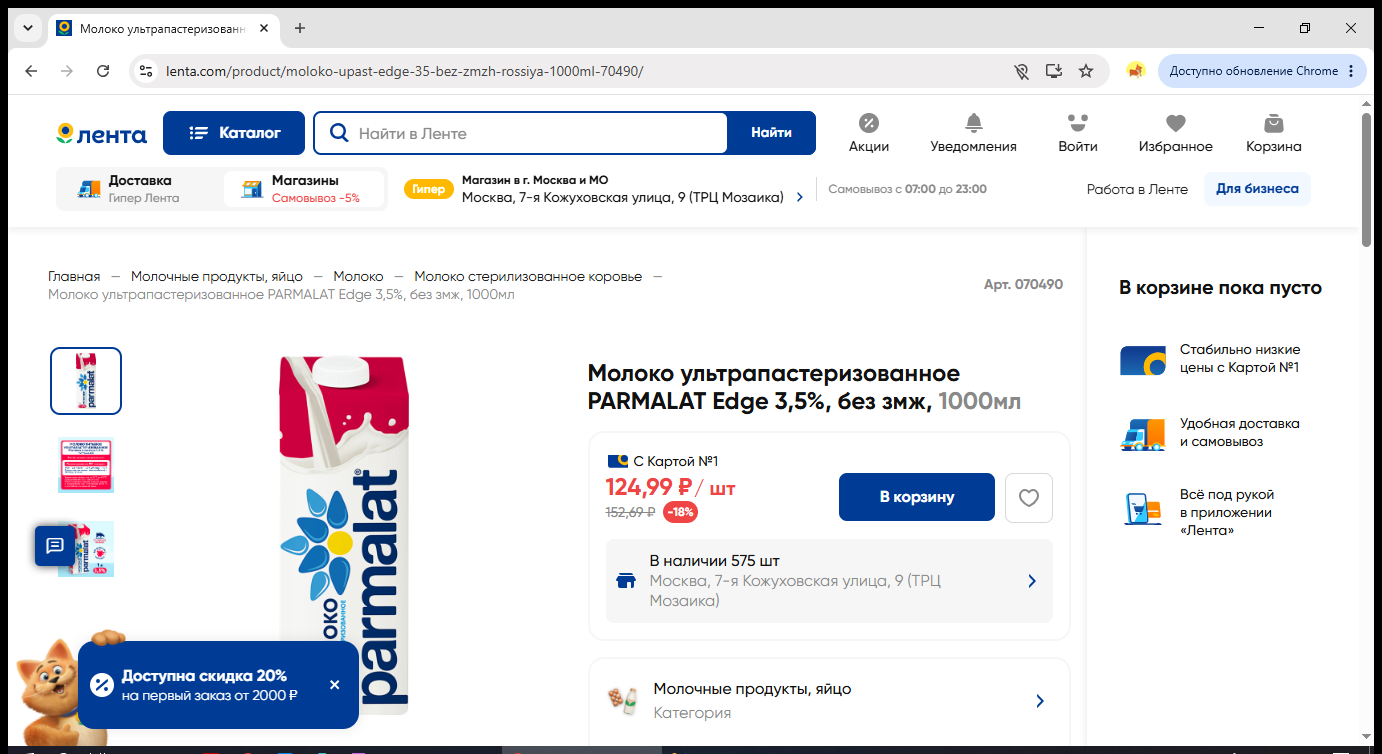Viewport: 1382px width, 754px height.
Task: Open Молочные продукты, яйцо breadcrumb
Action: (217, 276)
